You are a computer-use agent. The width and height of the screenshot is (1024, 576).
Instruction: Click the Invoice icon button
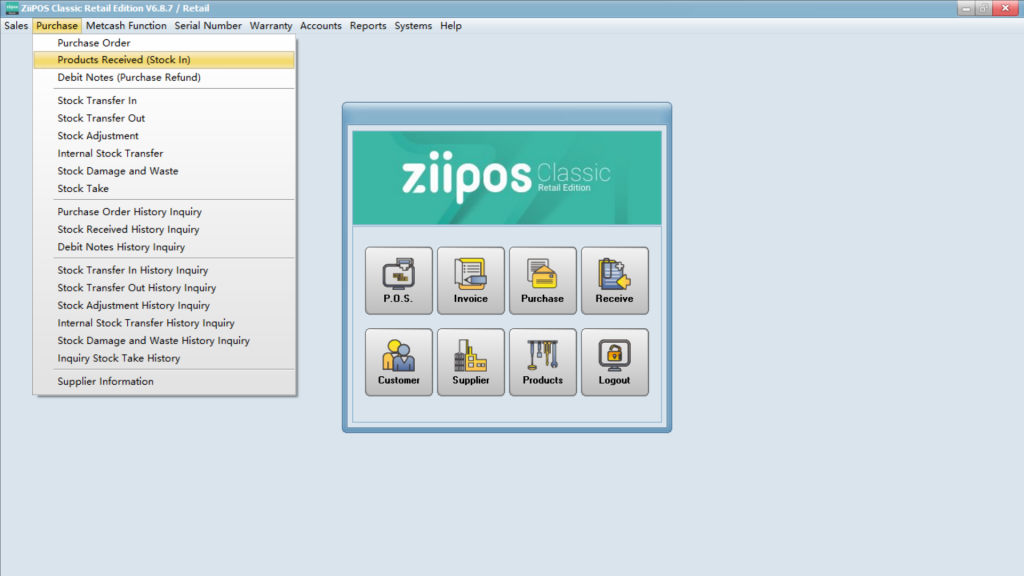[x=470, y=280]
